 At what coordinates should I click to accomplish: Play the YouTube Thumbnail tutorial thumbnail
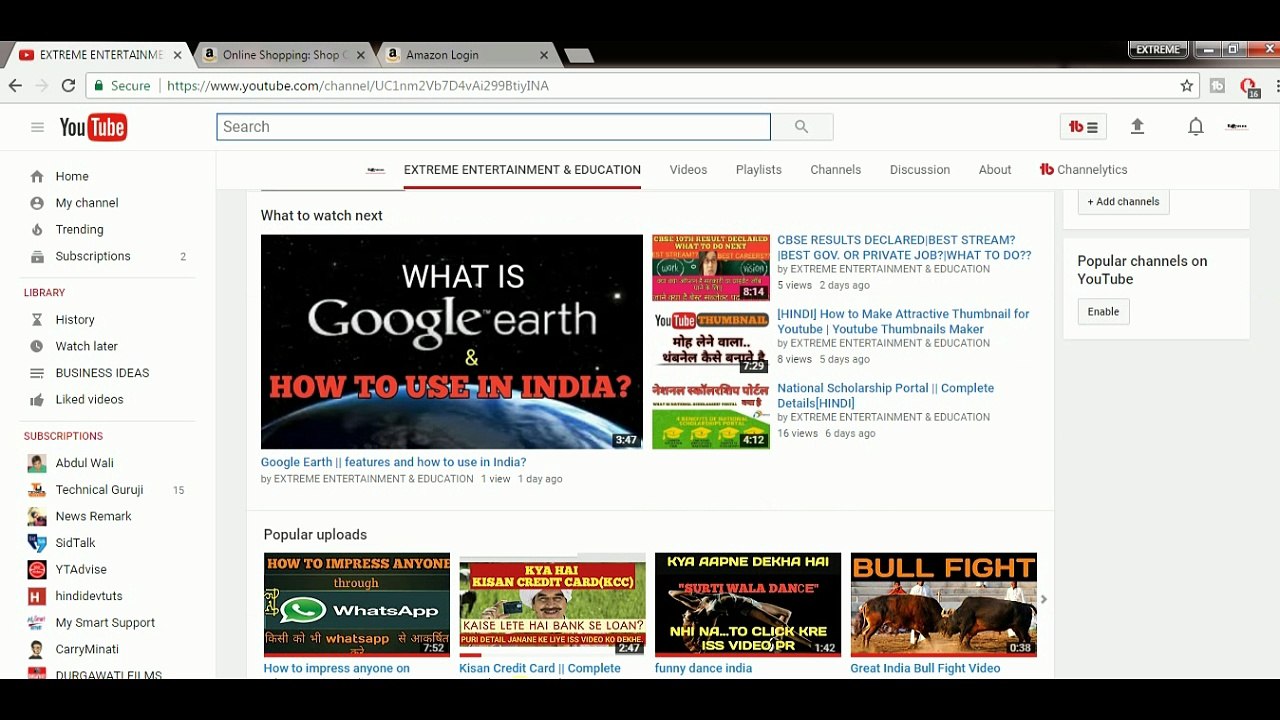point(711,342)
